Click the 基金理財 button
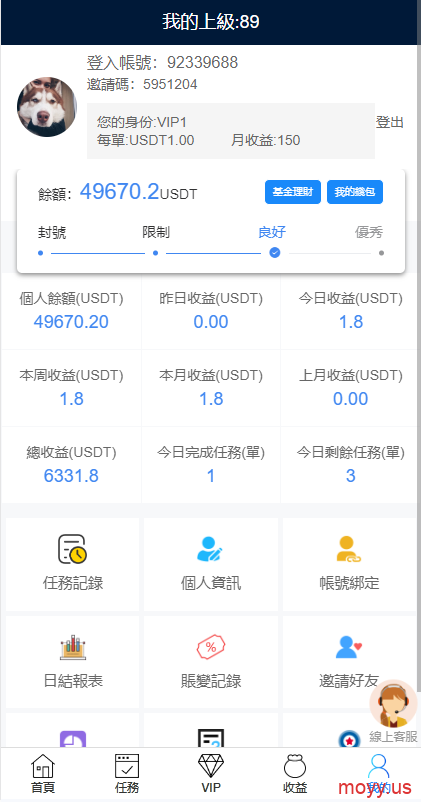This screenshot has height=802, width=421. pyautogui.click(x=293, y=192)
